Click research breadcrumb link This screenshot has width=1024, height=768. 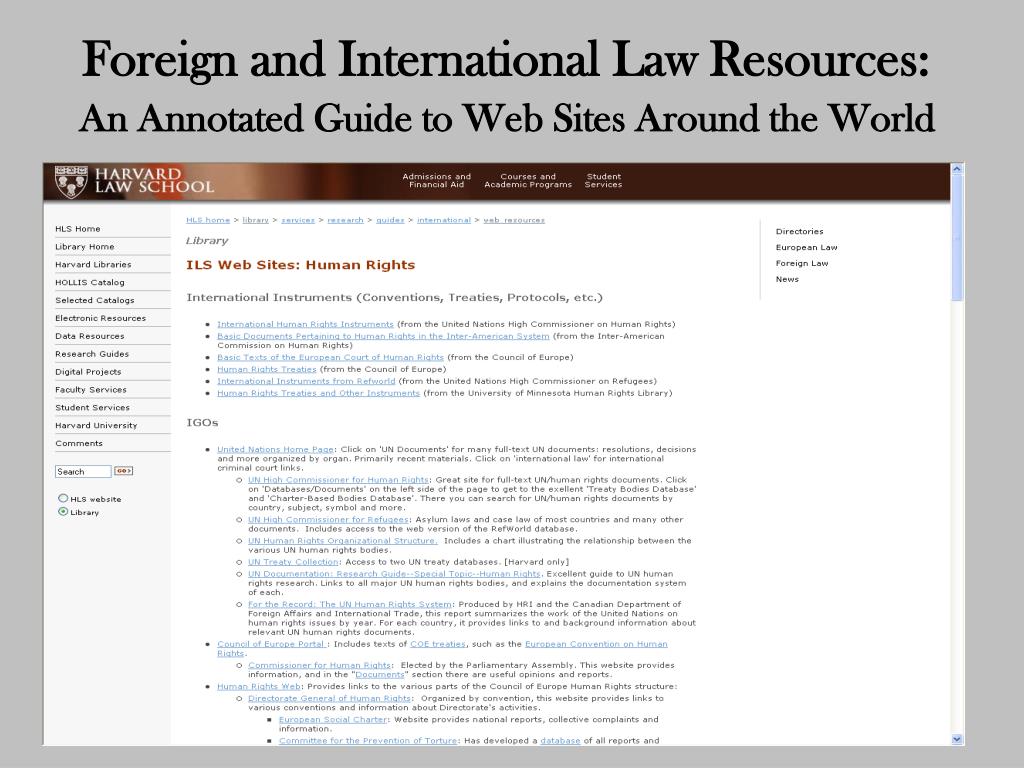tap(345, 220)
